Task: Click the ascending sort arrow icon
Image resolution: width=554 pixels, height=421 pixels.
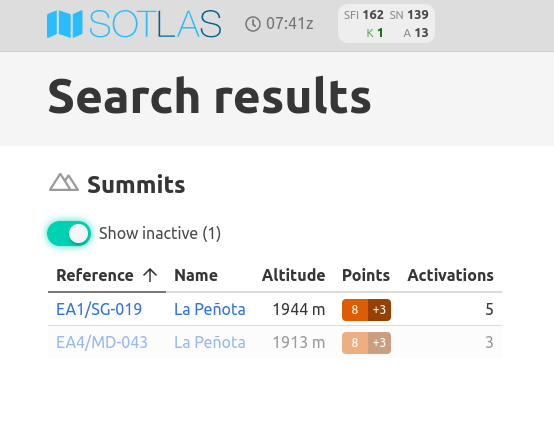Action: (150, 275)
